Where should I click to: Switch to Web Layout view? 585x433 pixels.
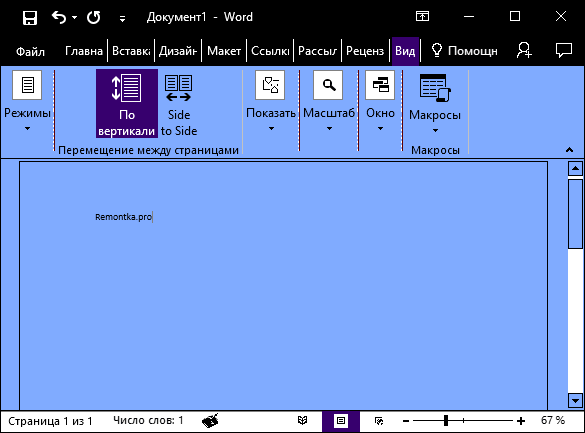(379, 421)
